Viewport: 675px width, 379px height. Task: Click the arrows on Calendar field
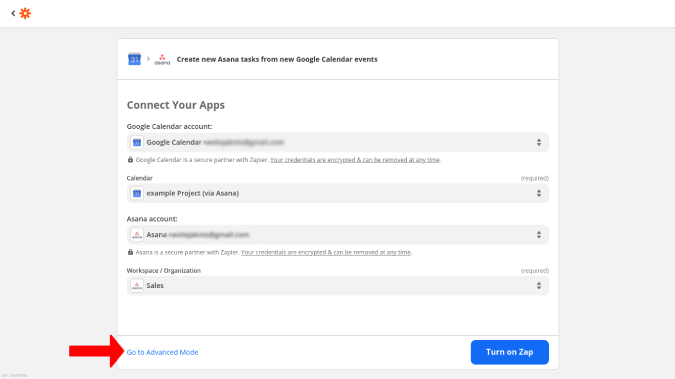[539, 193]
